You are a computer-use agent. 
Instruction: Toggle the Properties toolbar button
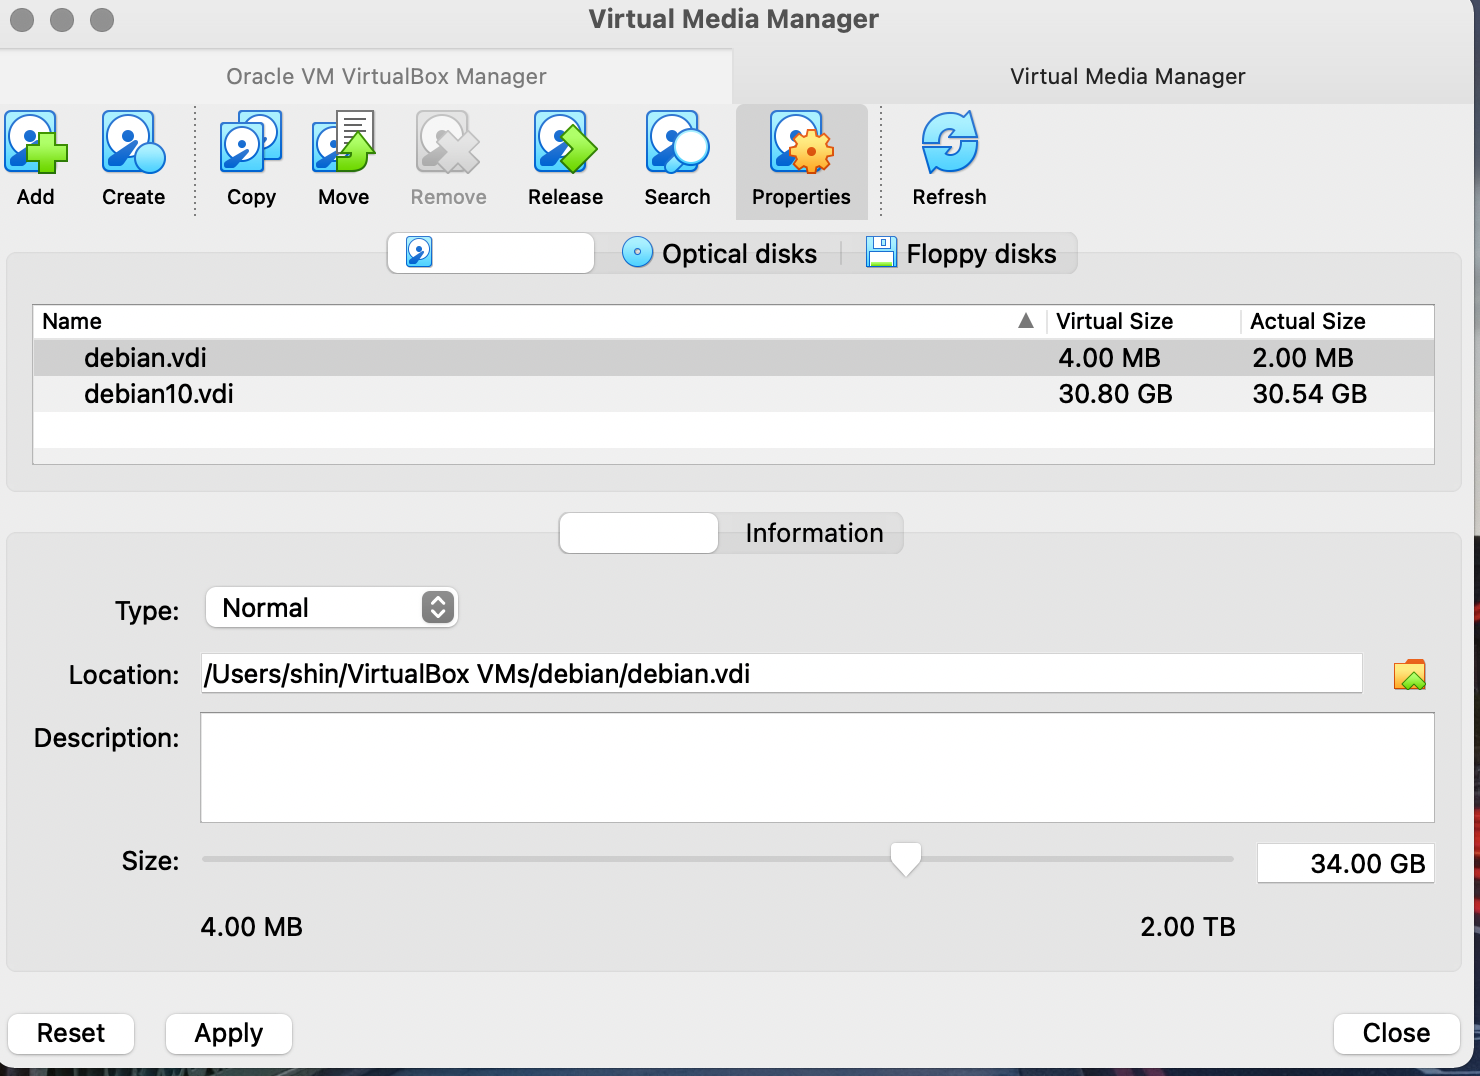coord(801,161)
